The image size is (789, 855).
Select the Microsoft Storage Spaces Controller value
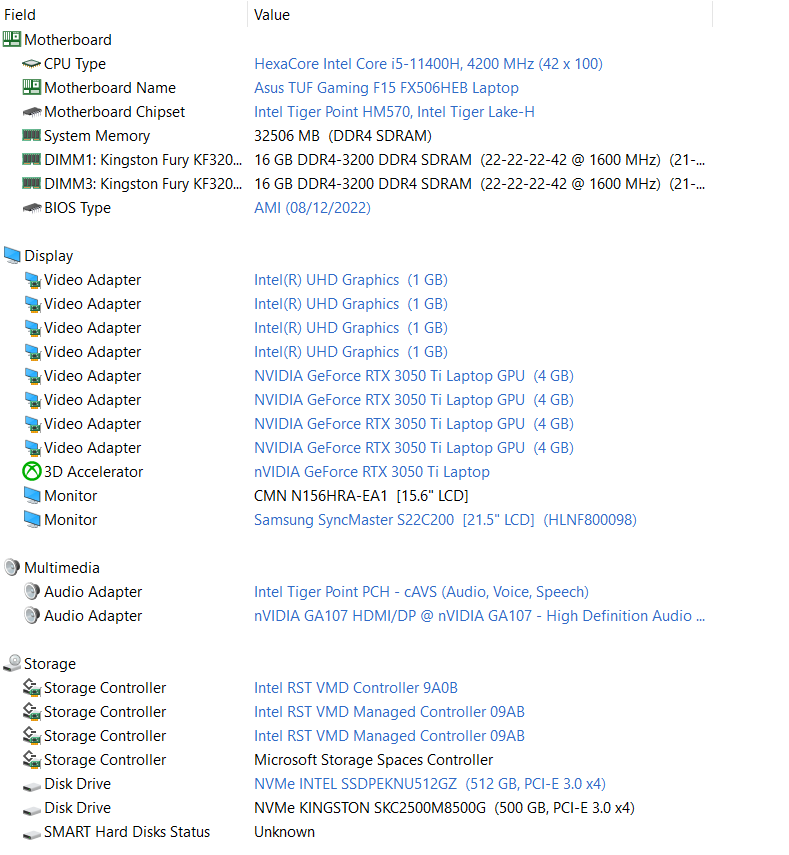(x=374, y=760)
